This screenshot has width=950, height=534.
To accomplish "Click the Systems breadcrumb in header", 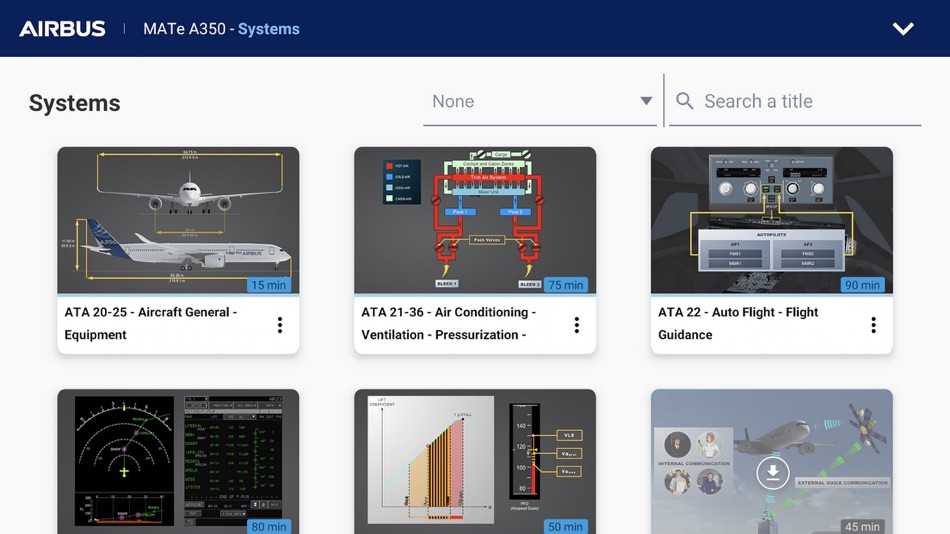I will click(x=268, y=29).
